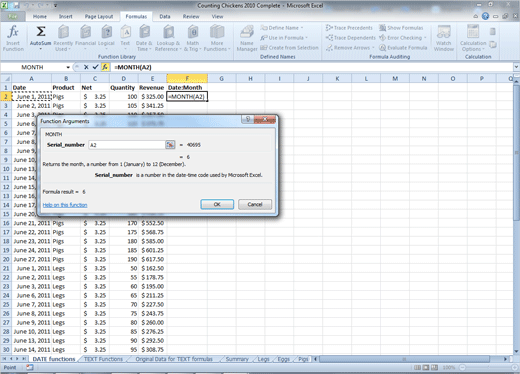The height and width of the screenshot is (374, 520).
Task: Click Create from Selection
Action: tap(289, 48)
